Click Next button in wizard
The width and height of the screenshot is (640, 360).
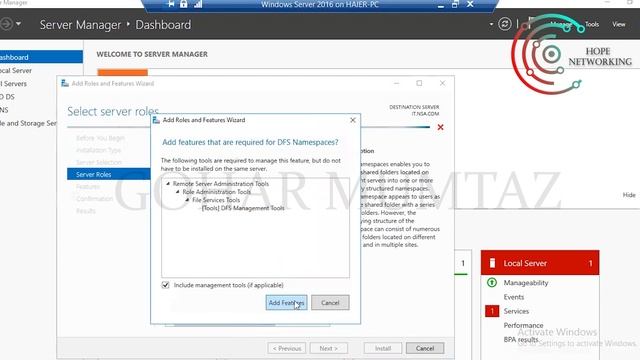(x=329, y=348)
